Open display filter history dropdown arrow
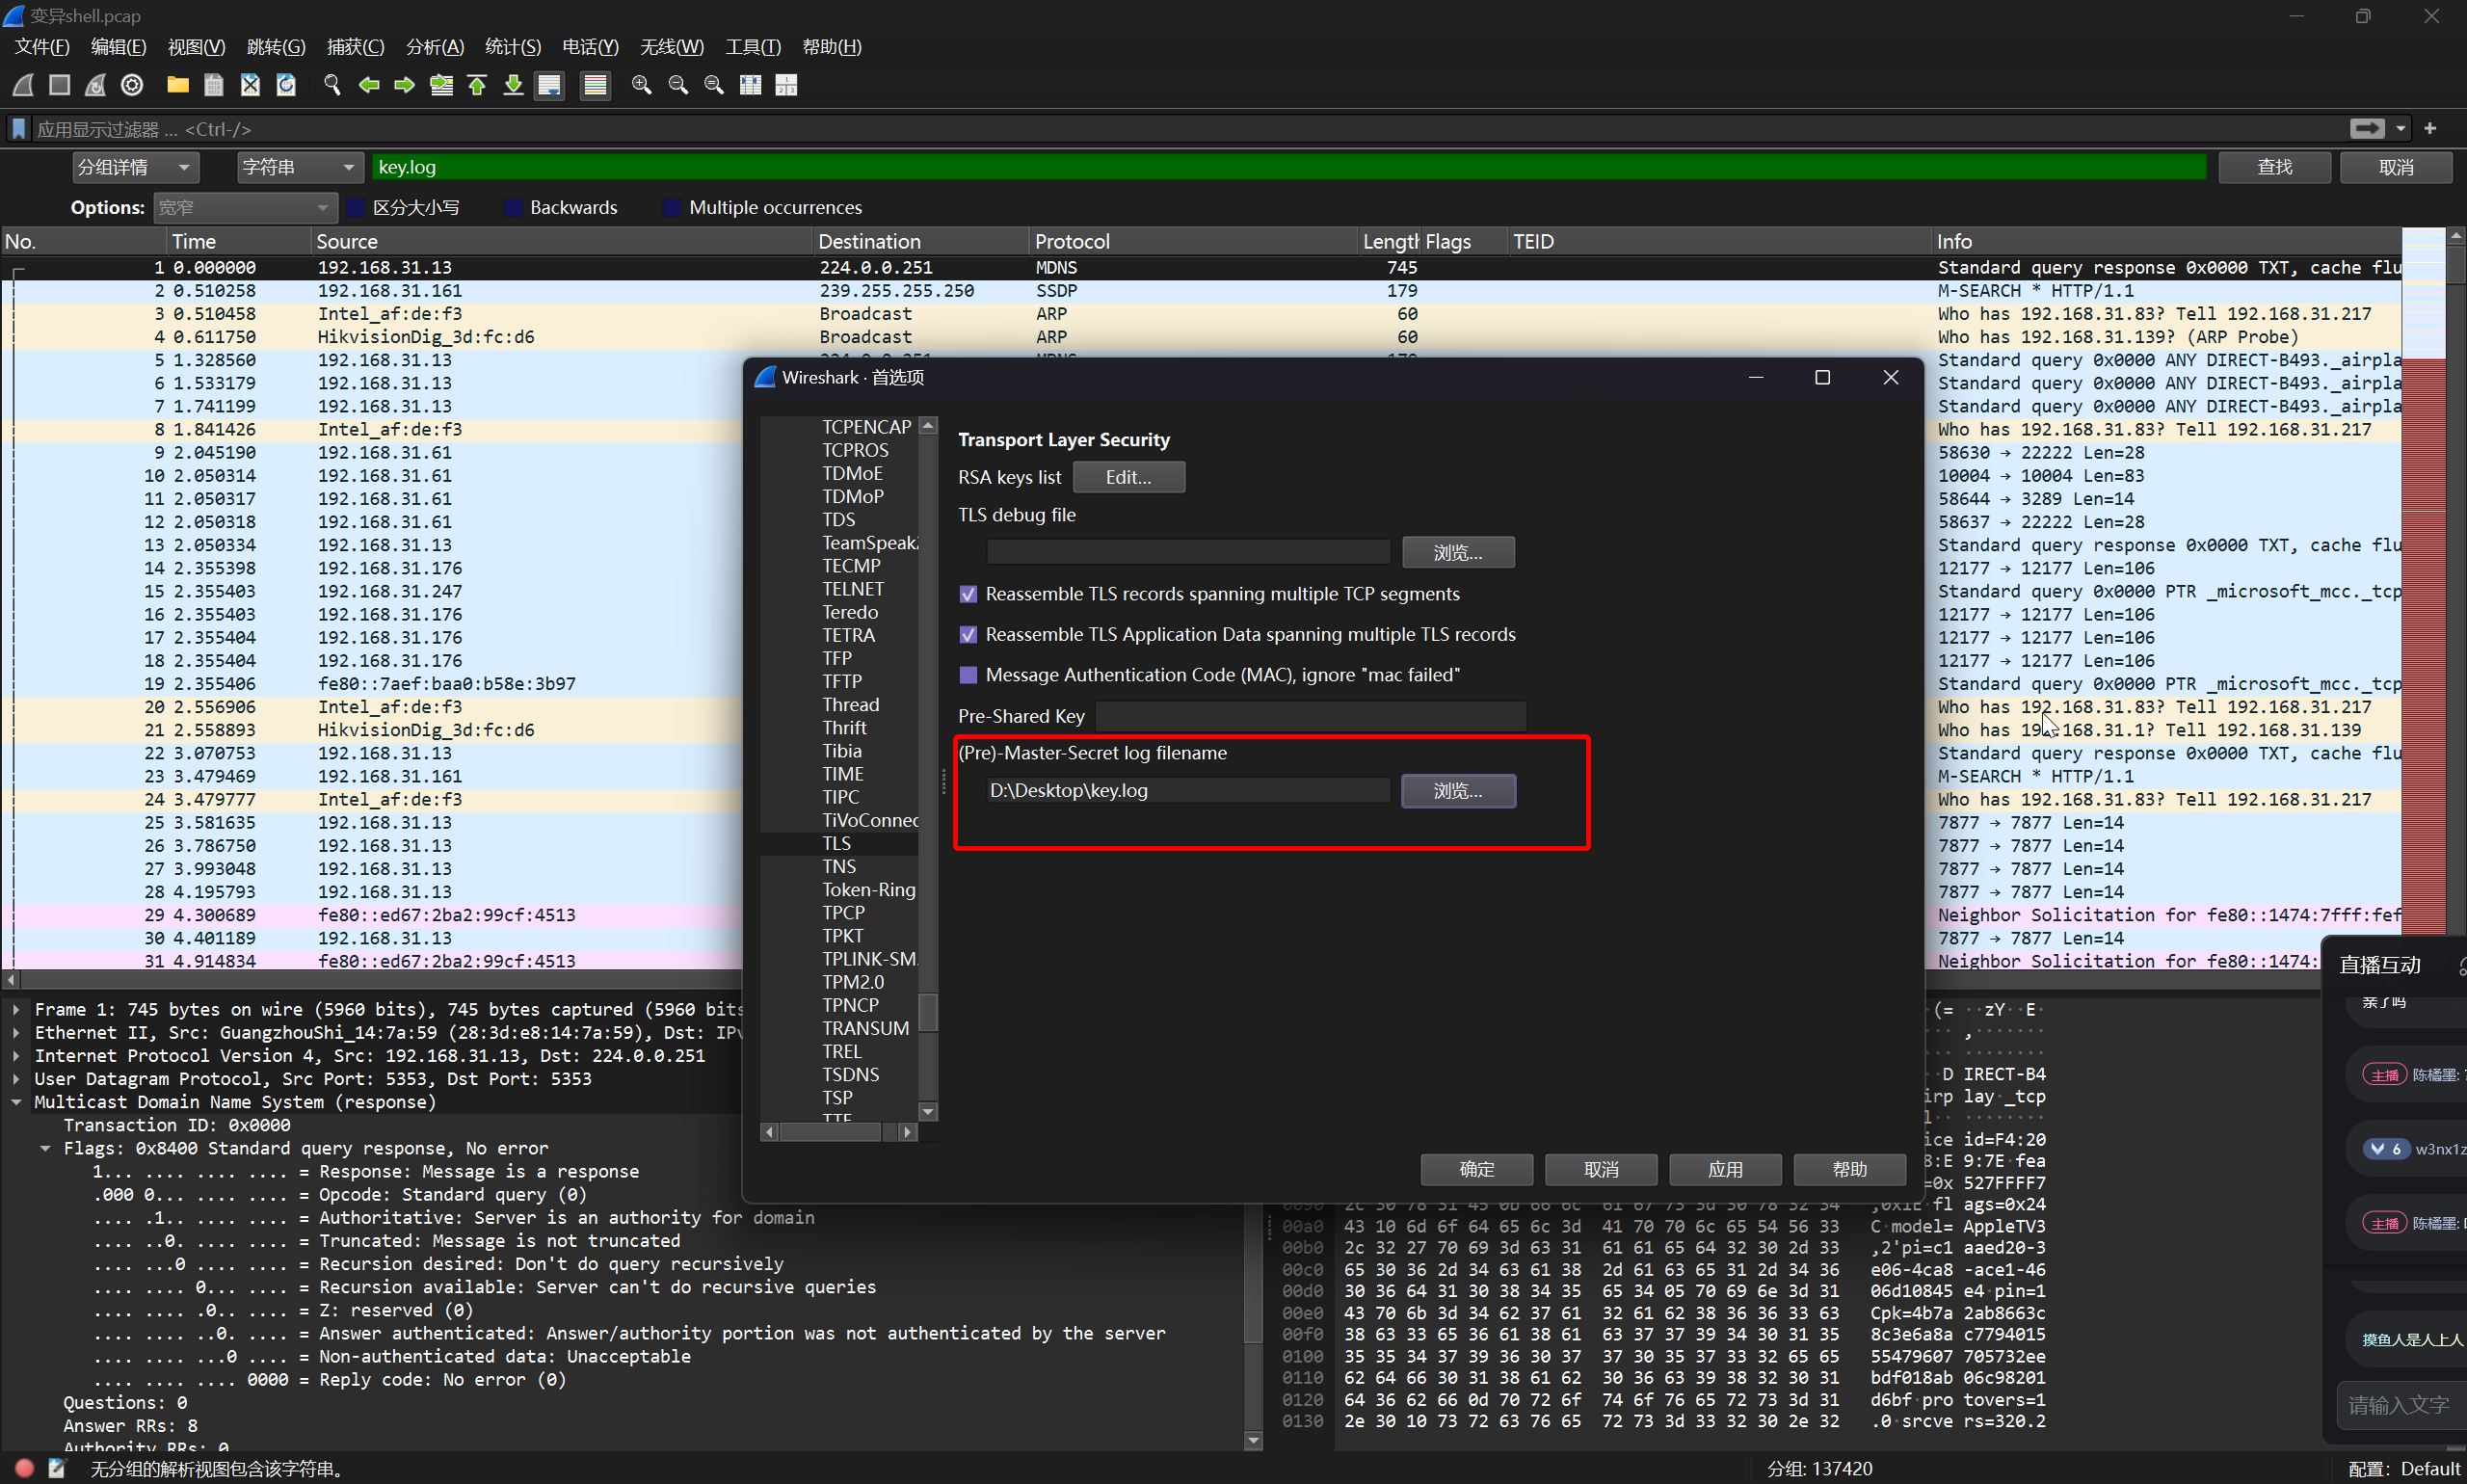This screenshot has width=2467, height=1484. [x=2400, y=128]
